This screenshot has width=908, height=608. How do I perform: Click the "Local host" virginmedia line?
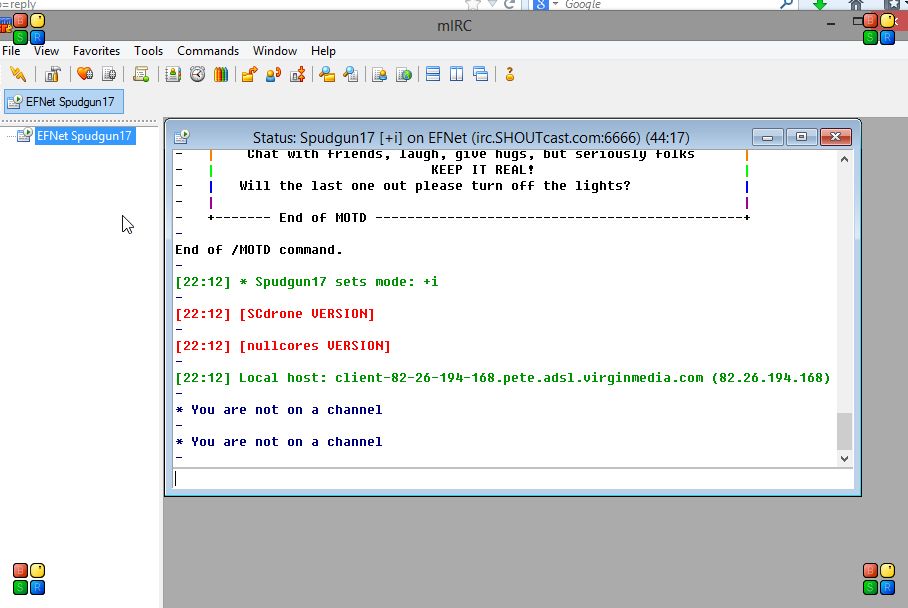point(503,378)
